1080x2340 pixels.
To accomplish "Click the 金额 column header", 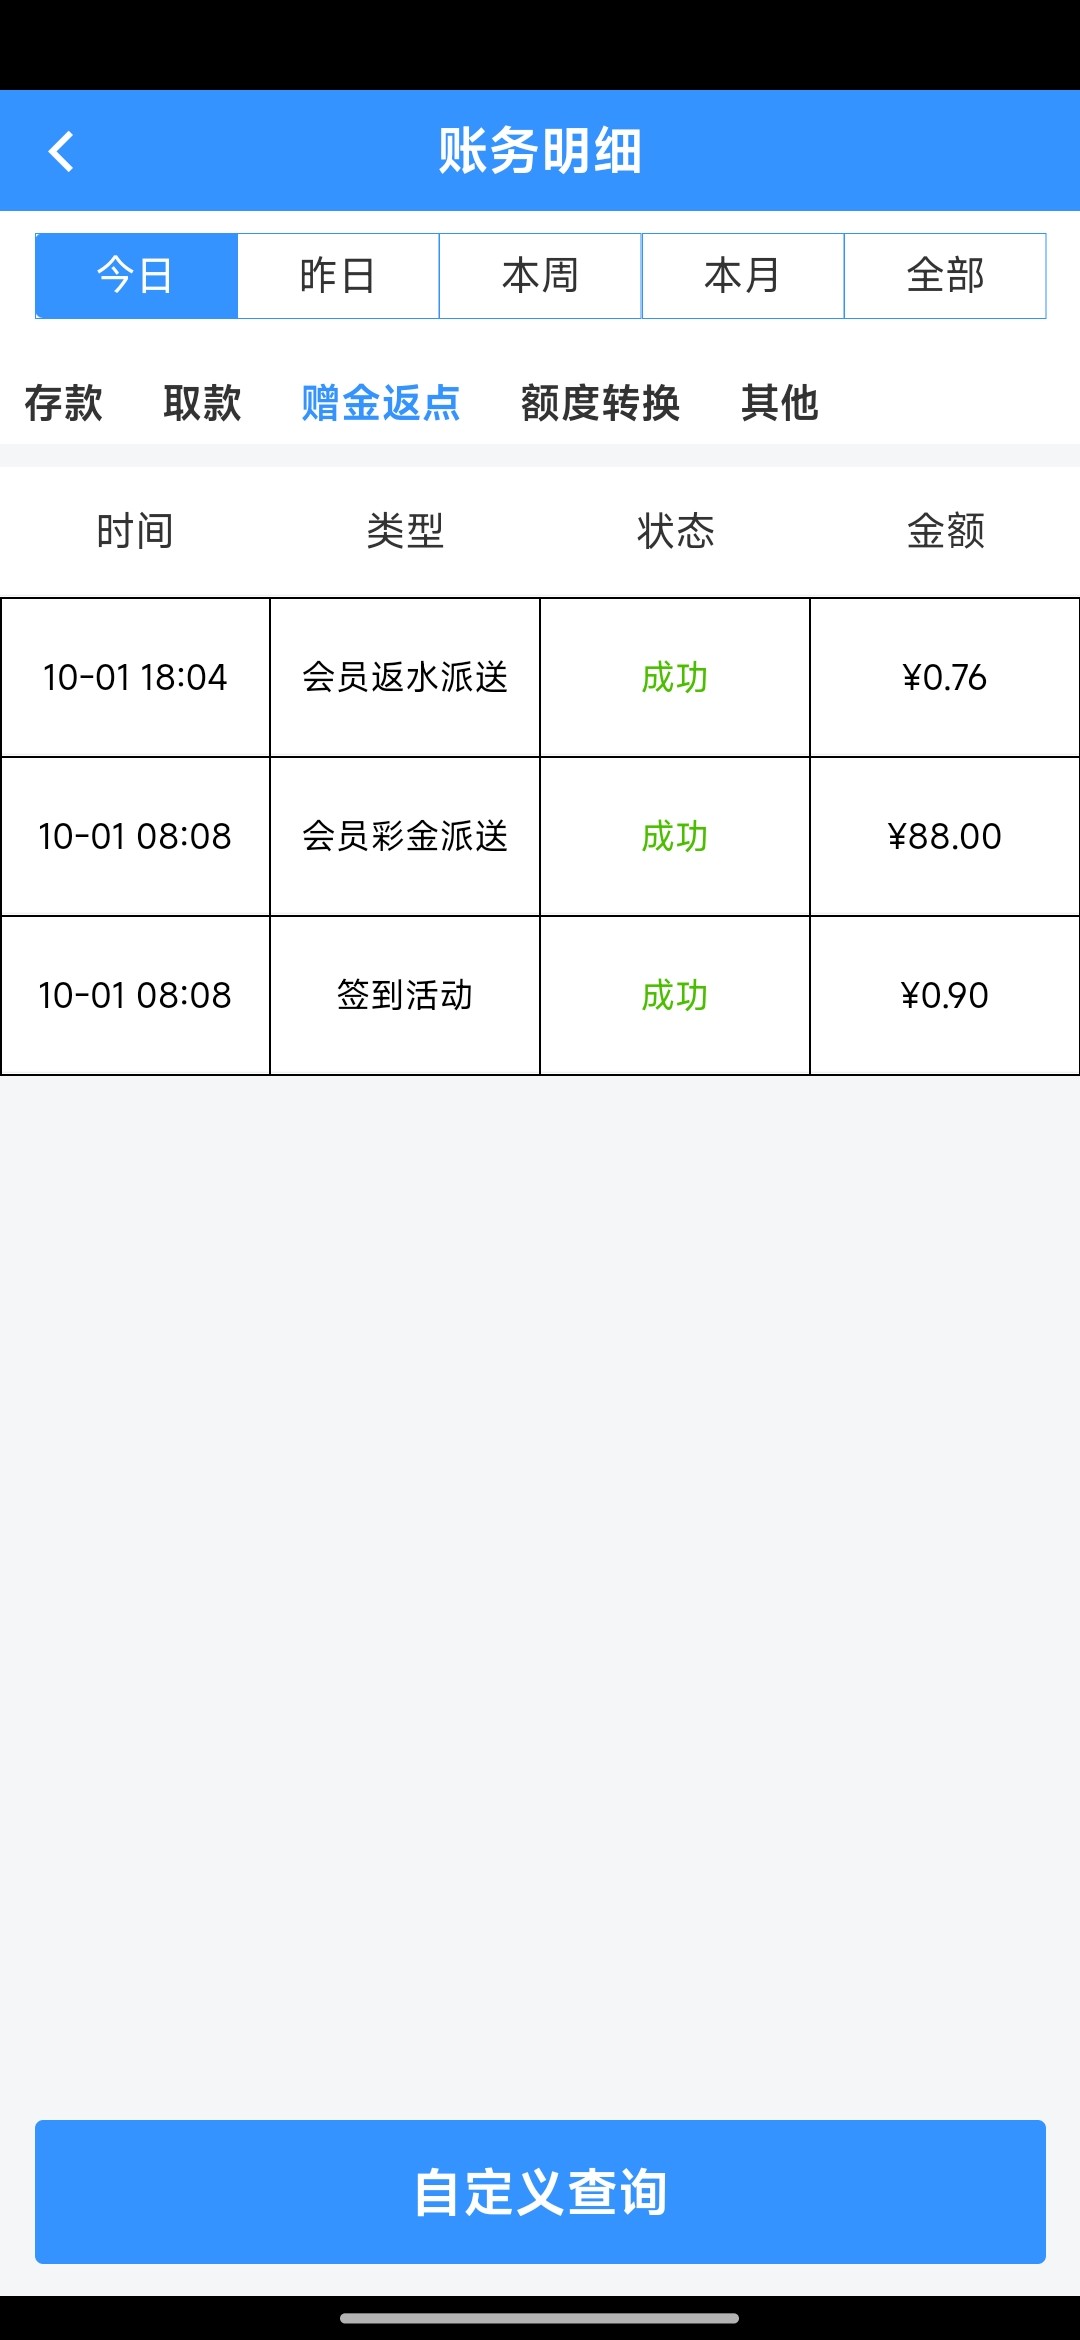I will (945, 531).
